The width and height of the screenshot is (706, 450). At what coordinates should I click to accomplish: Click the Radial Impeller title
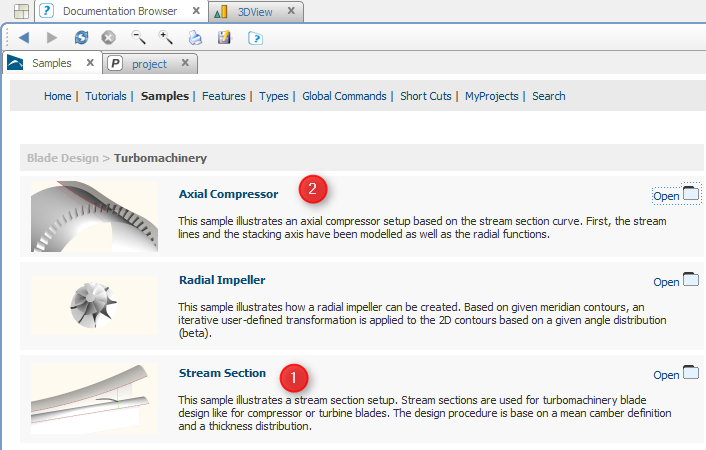pos(222,280)
